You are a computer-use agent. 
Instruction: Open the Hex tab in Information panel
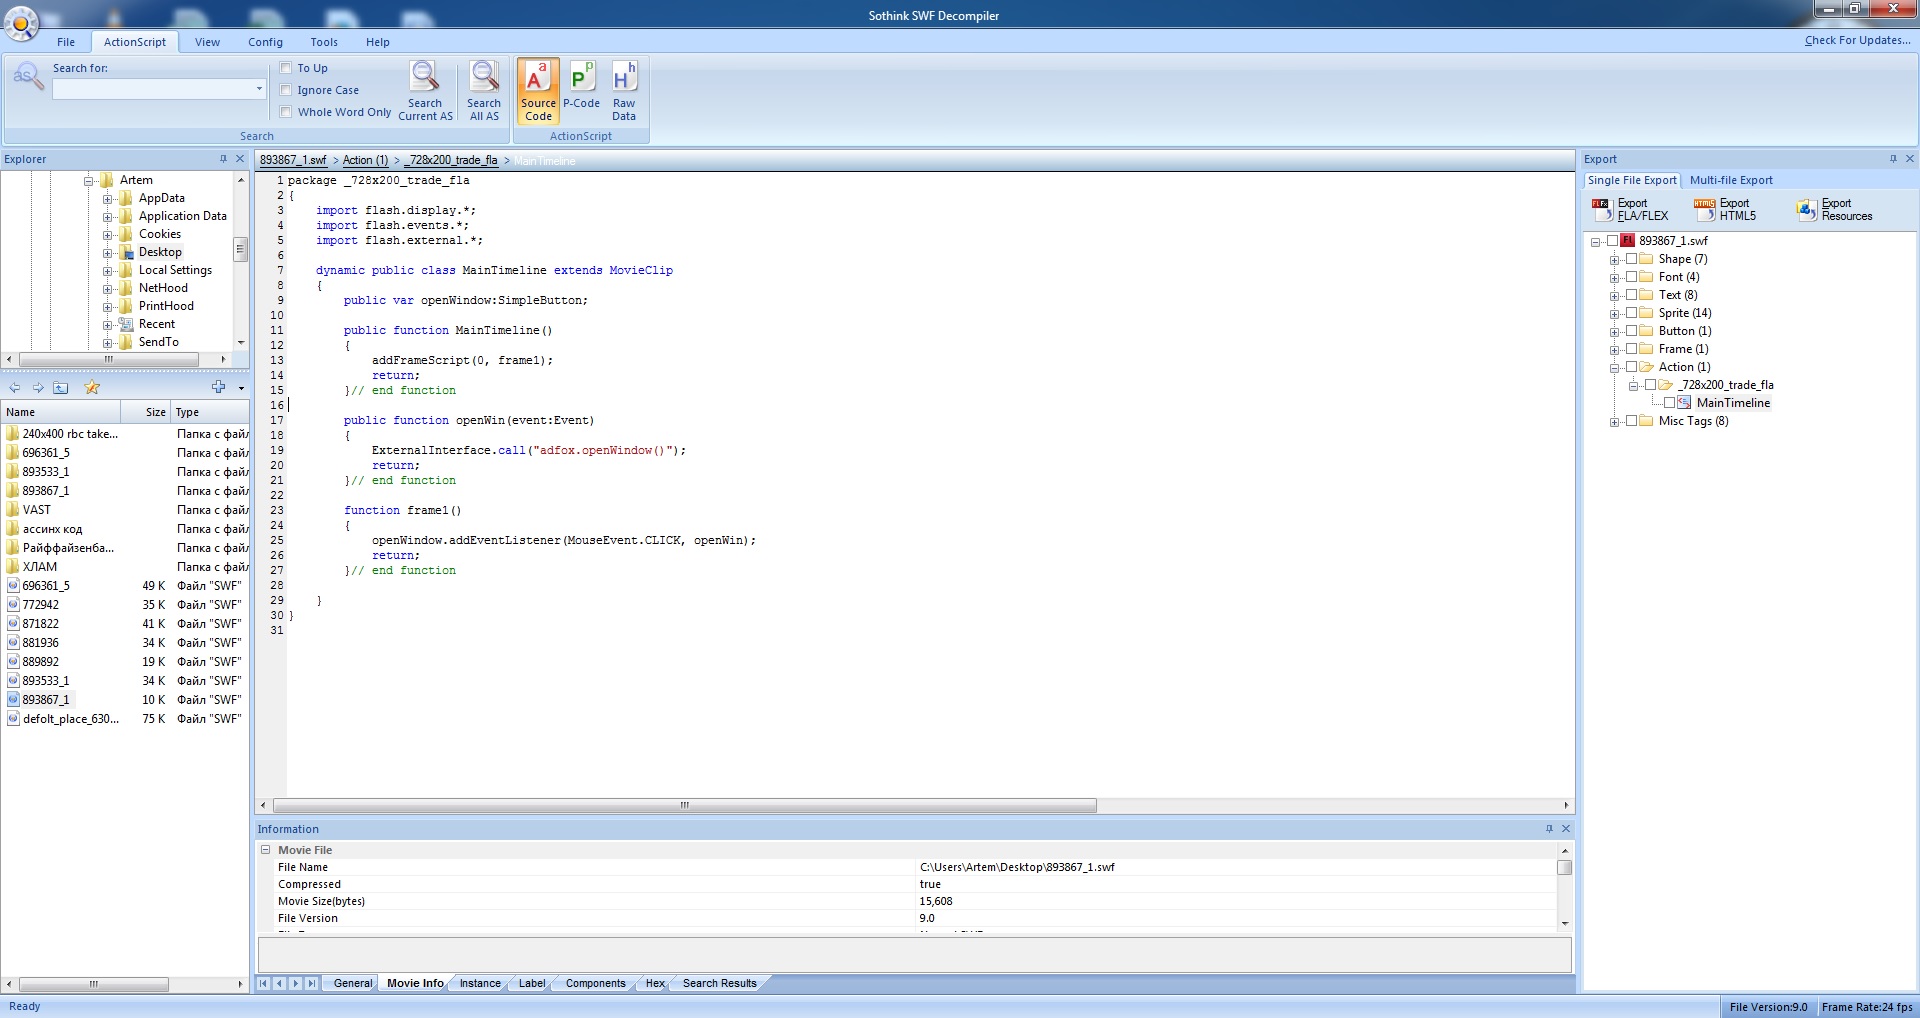[x=655, y=983]
